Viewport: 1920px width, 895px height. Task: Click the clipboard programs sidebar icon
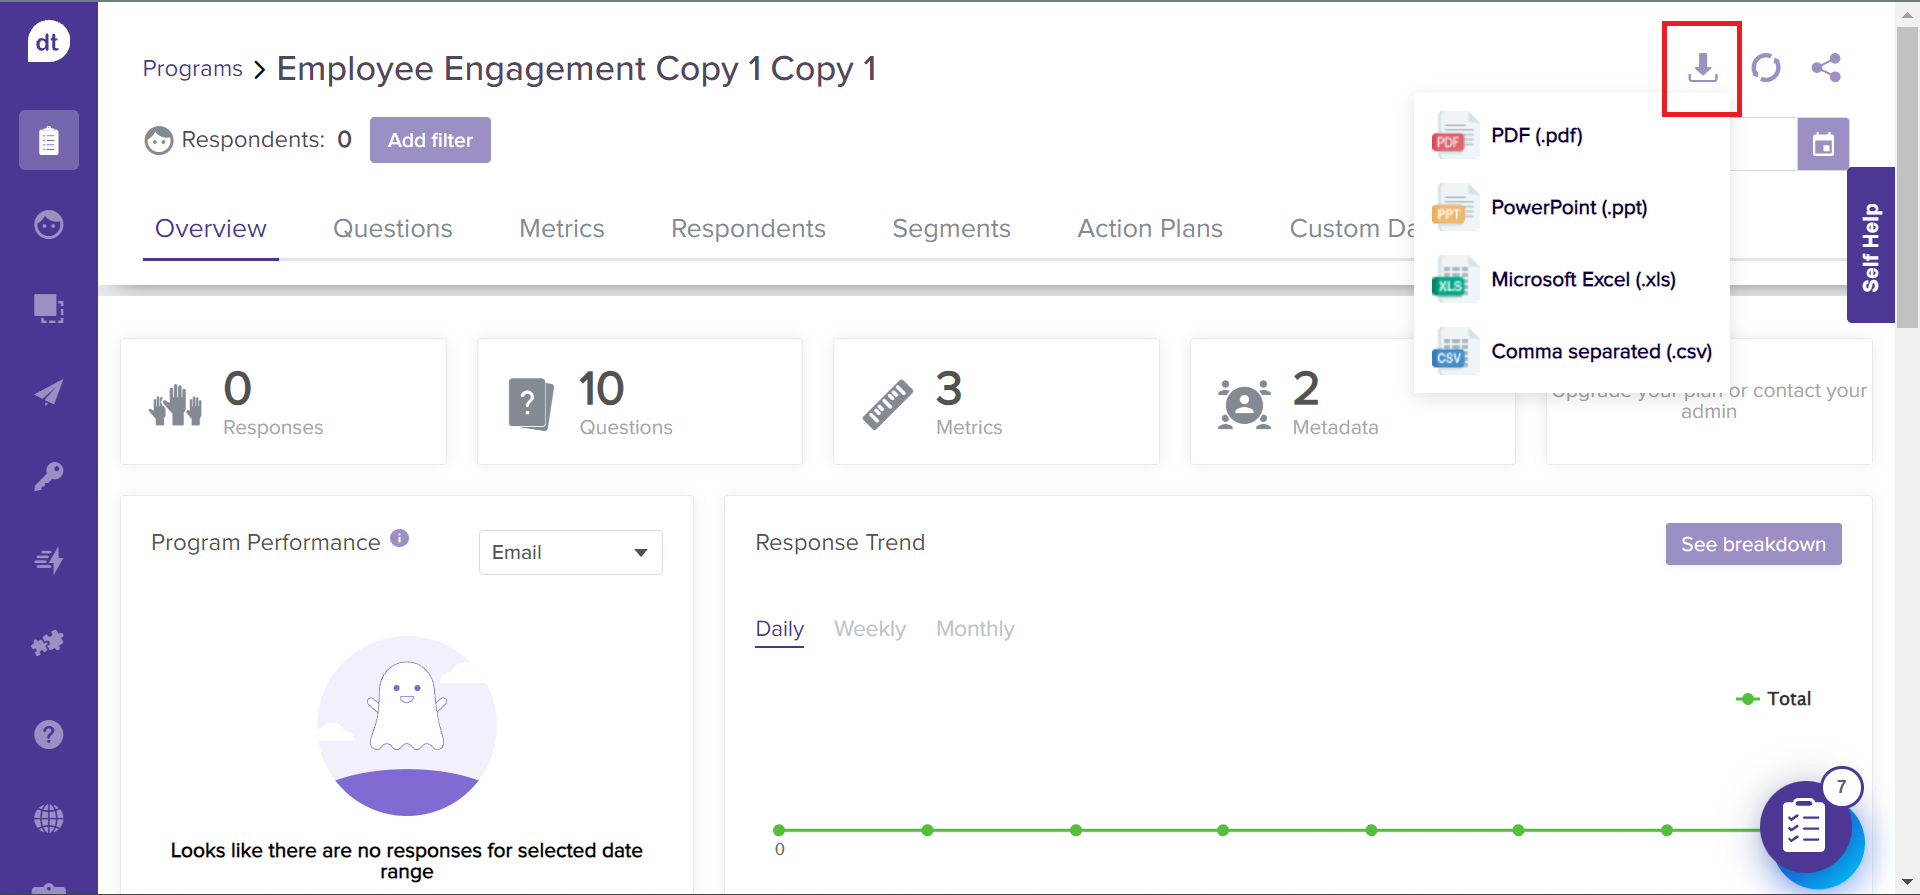point(48,140)
